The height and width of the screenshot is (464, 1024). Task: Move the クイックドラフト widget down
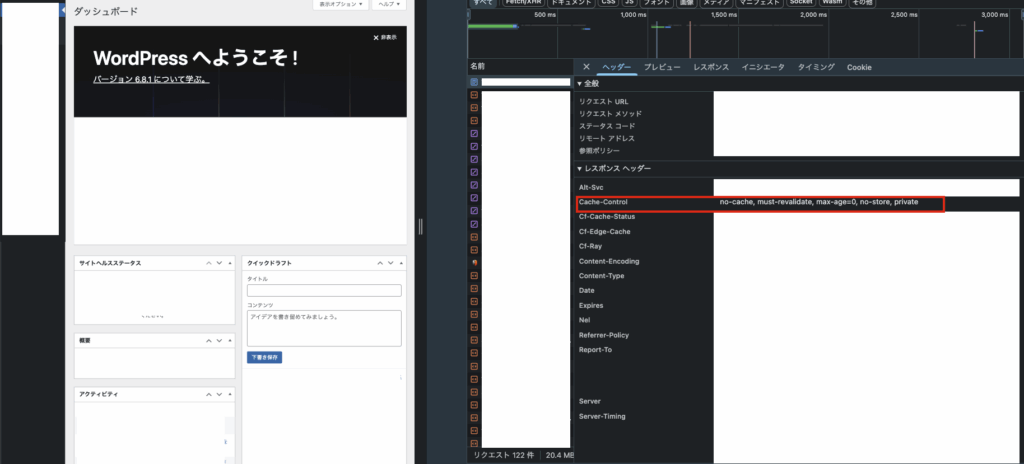tap(391, 263)
